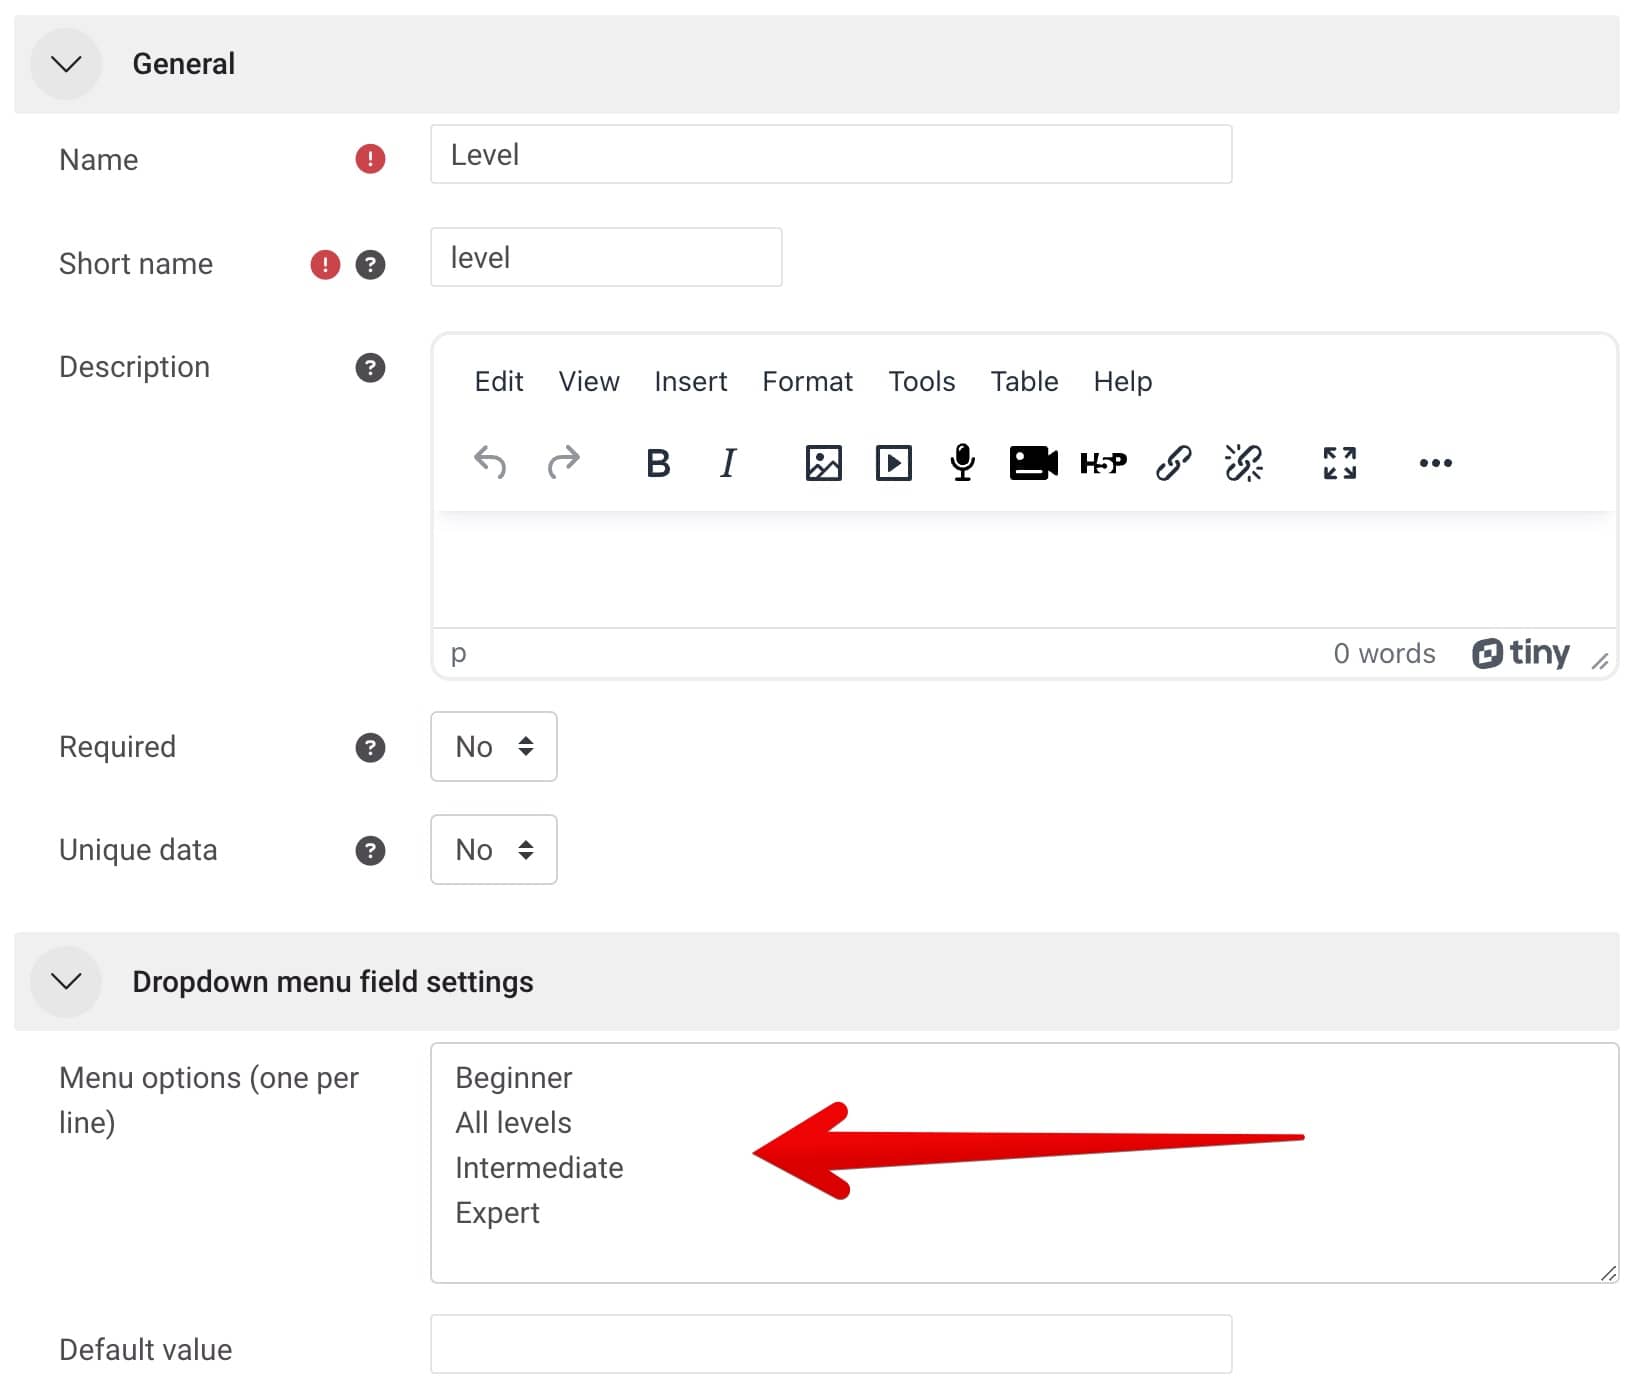
Task: Open help for Unique data
Action: 371,851
